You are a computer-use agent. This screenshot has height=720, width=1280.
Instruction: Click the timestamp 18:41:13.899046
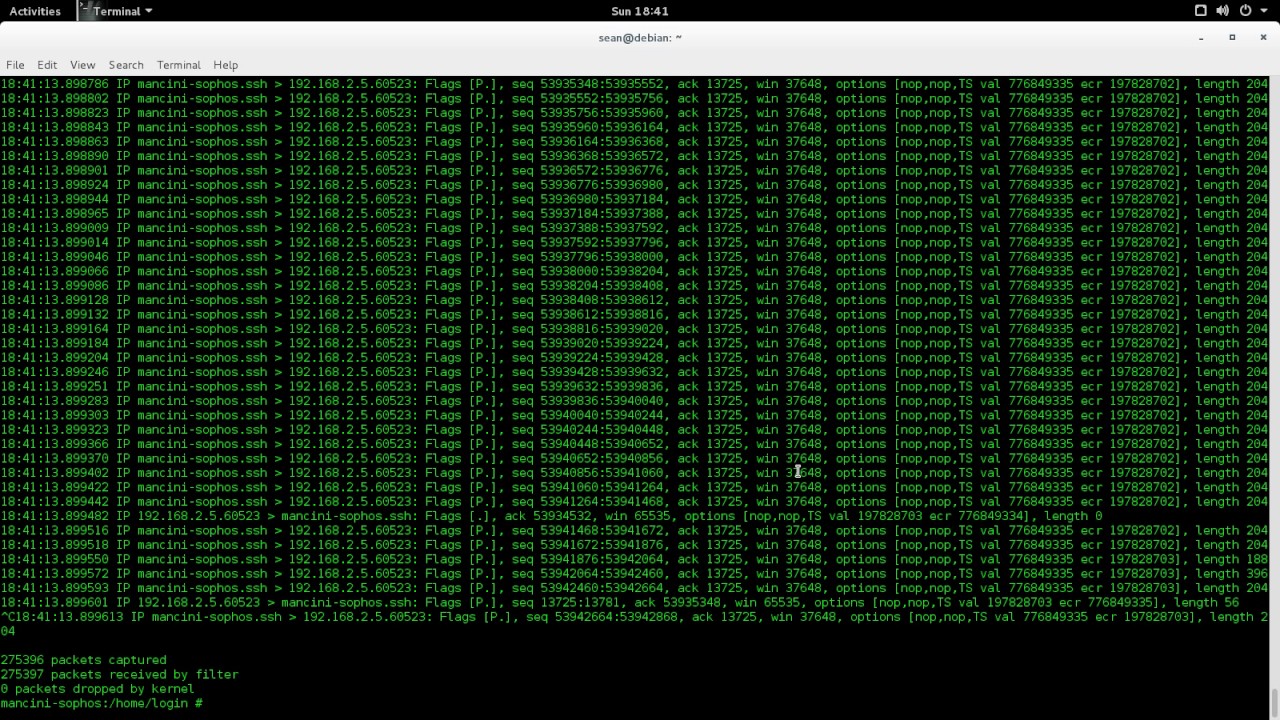click(54, 257)
